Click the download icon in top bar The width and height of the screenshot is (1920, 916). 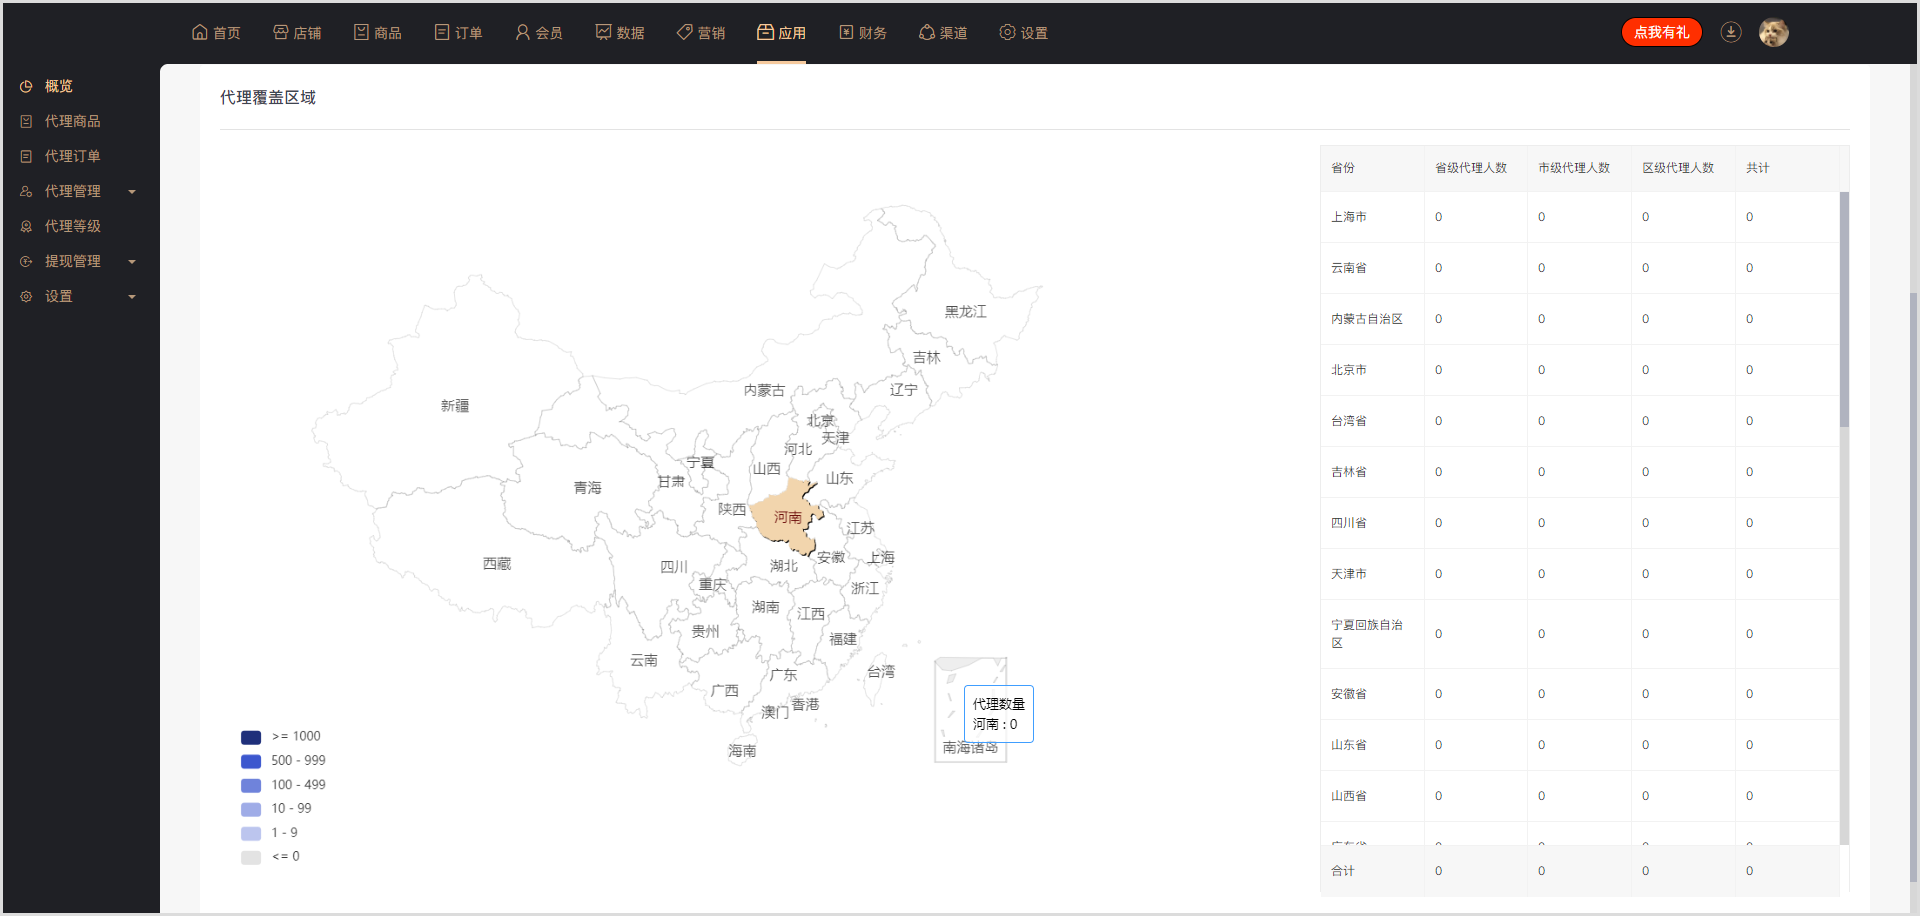click(1731, 32)
